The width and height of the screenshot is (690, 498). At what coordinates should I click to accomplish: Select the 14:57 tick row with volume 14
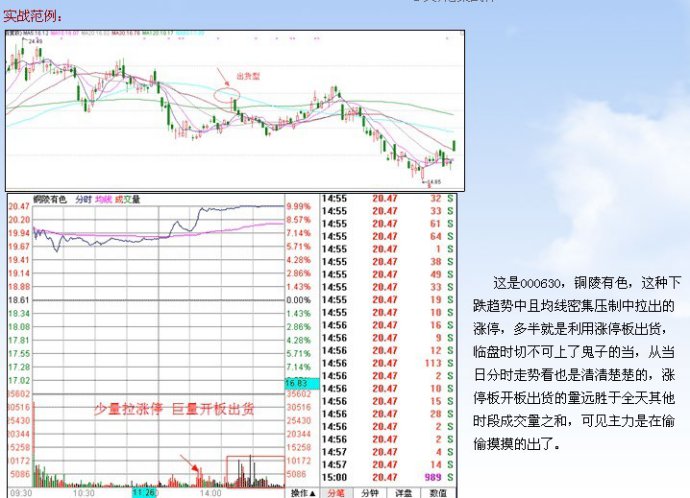click(x=387, y=465)
